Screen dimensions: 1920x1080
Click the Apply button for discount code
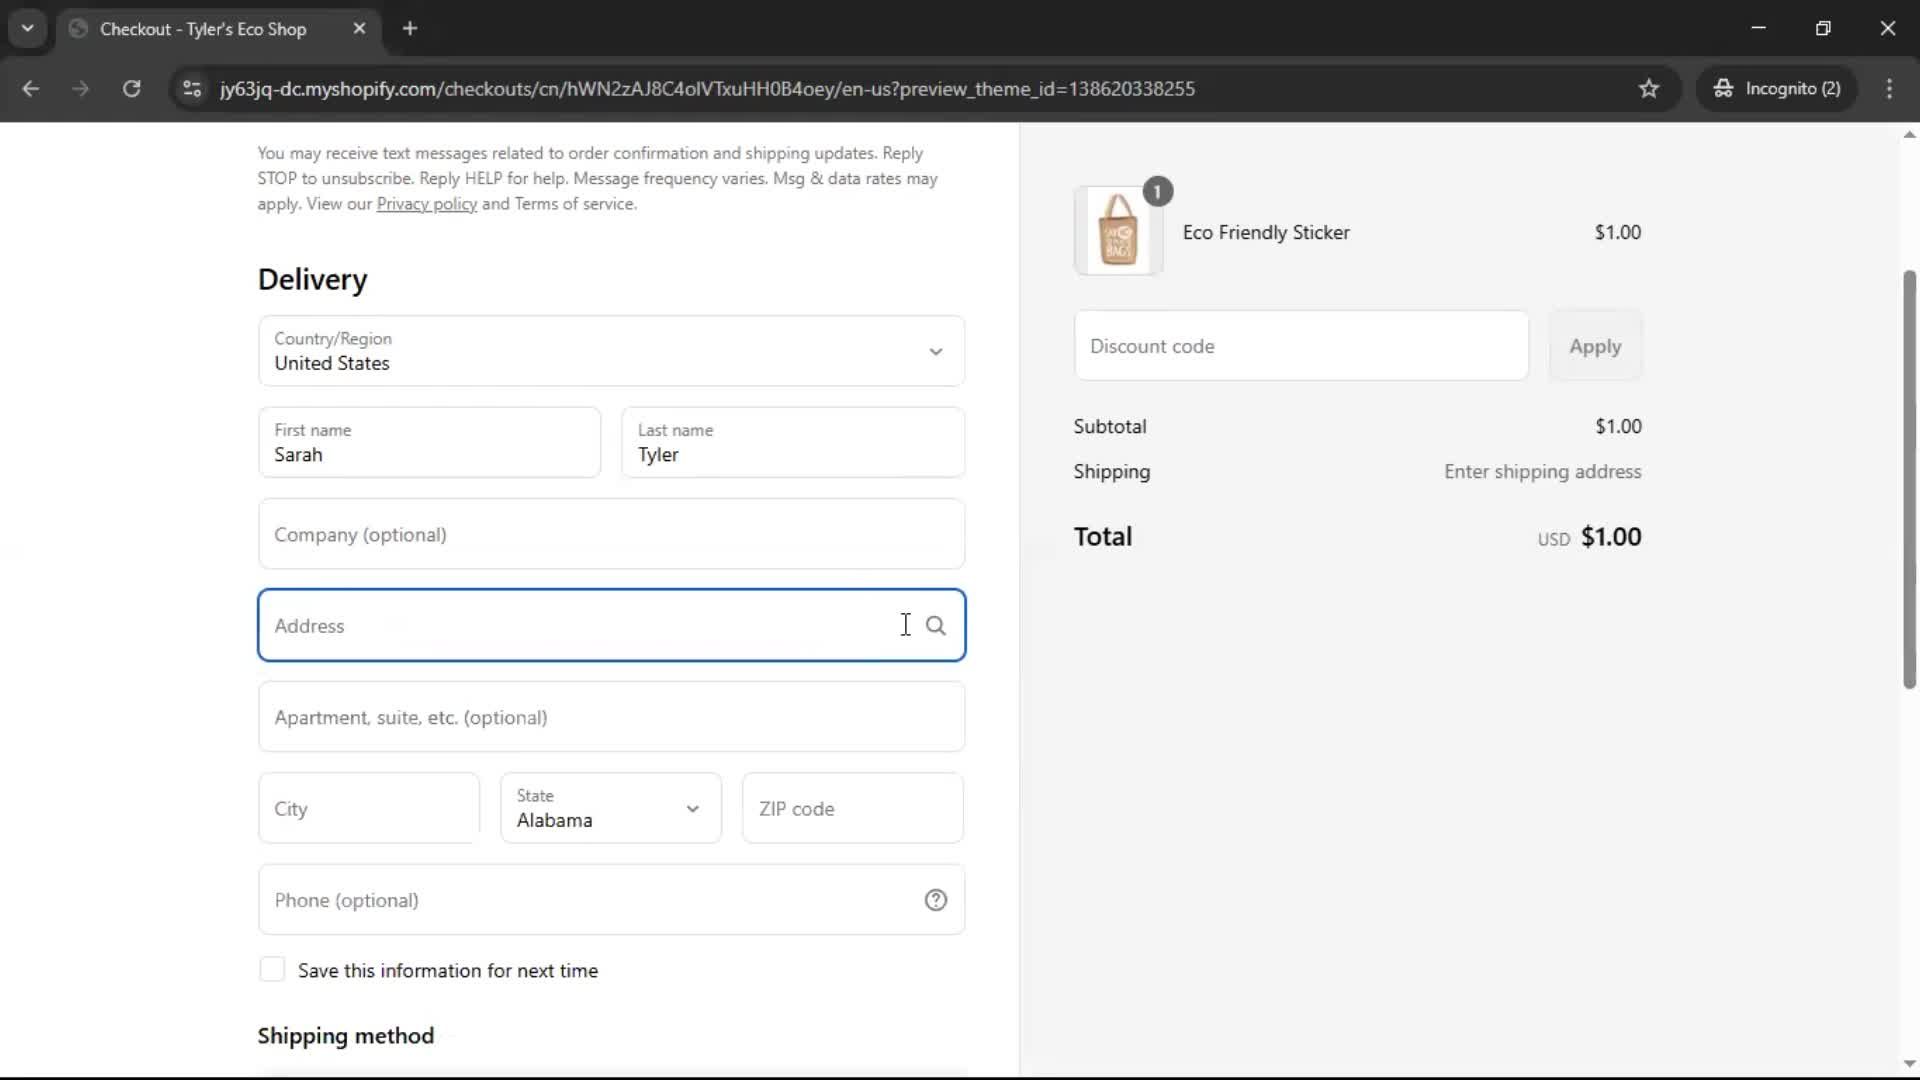[1595, 346]
